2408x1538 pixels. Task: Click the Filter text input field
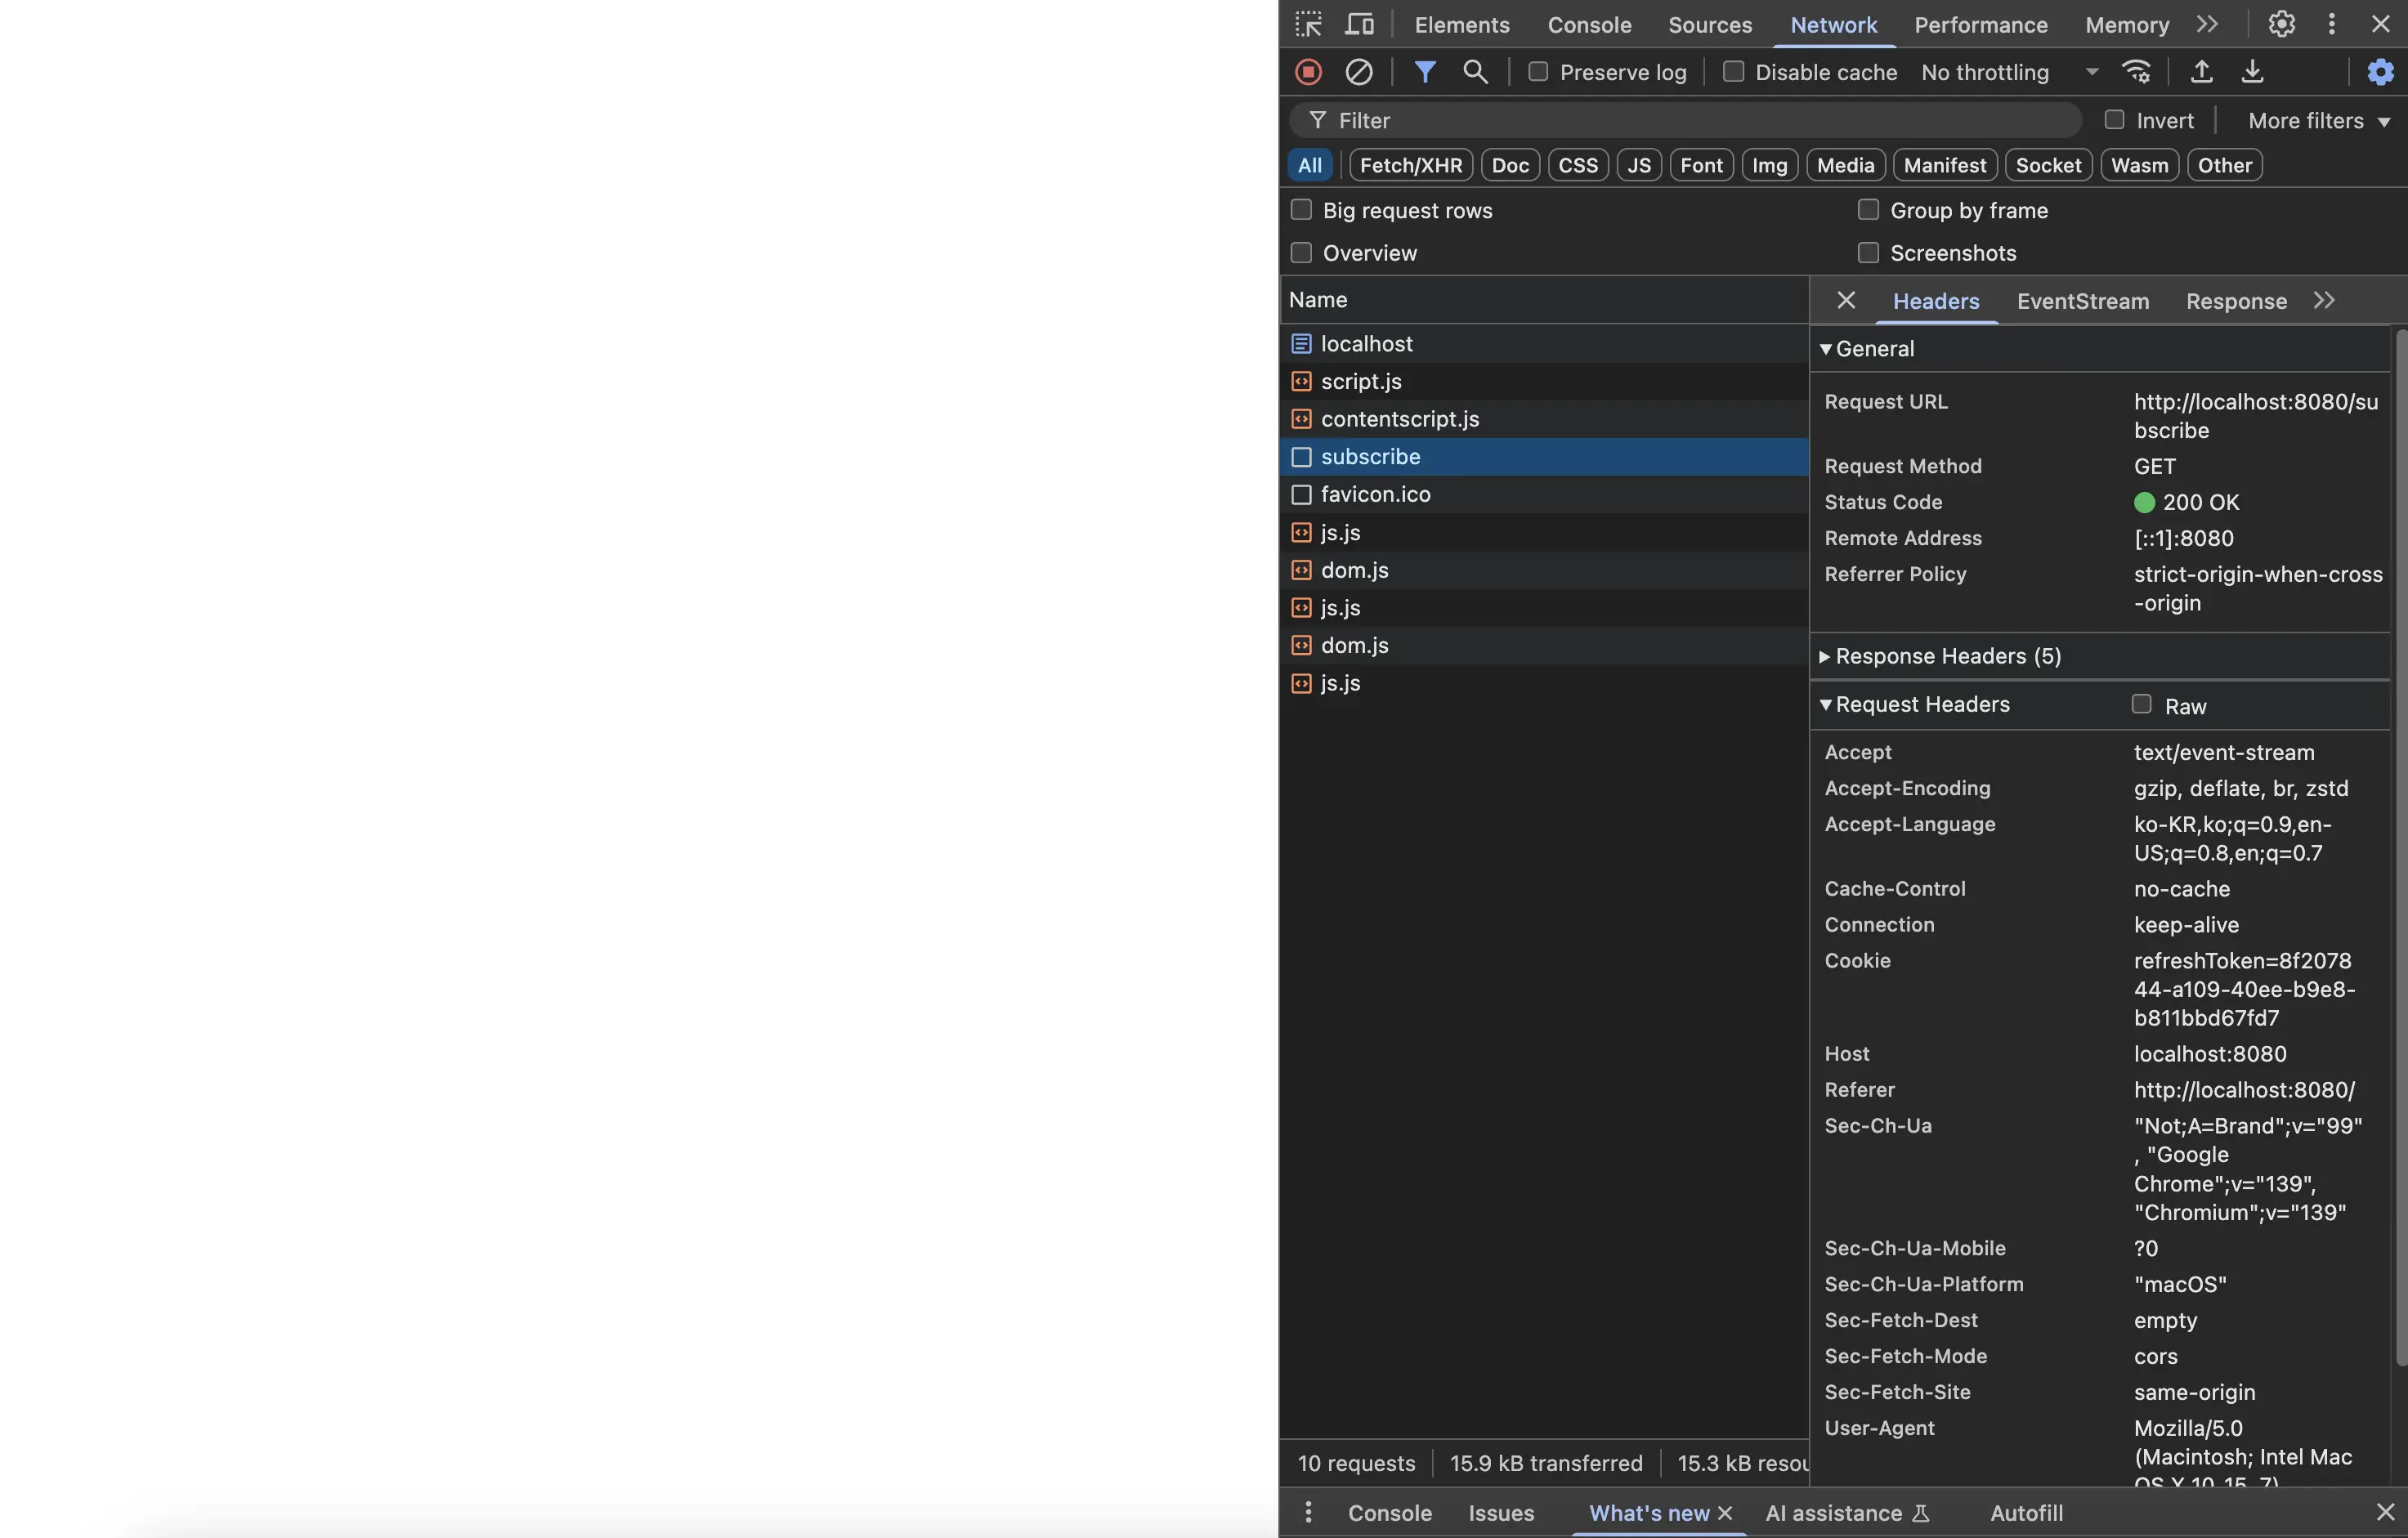click(1700, 121)
